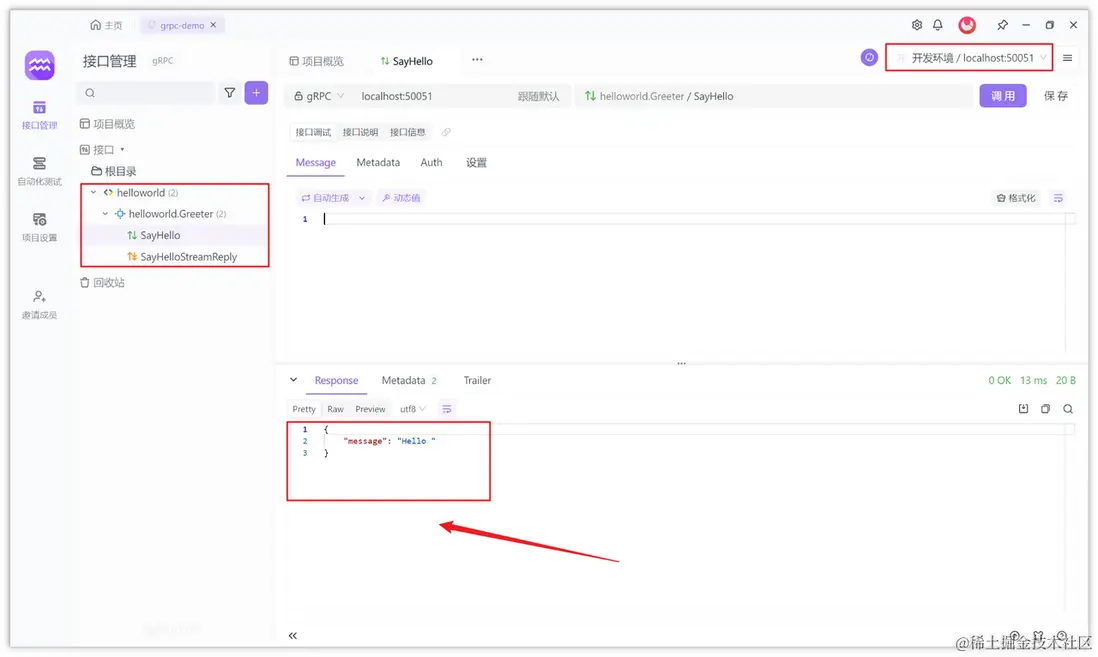This screenshot has width=1098, height=657.
Task: Collapse the helloworld.Greeter service node
Action: (105, 214)
